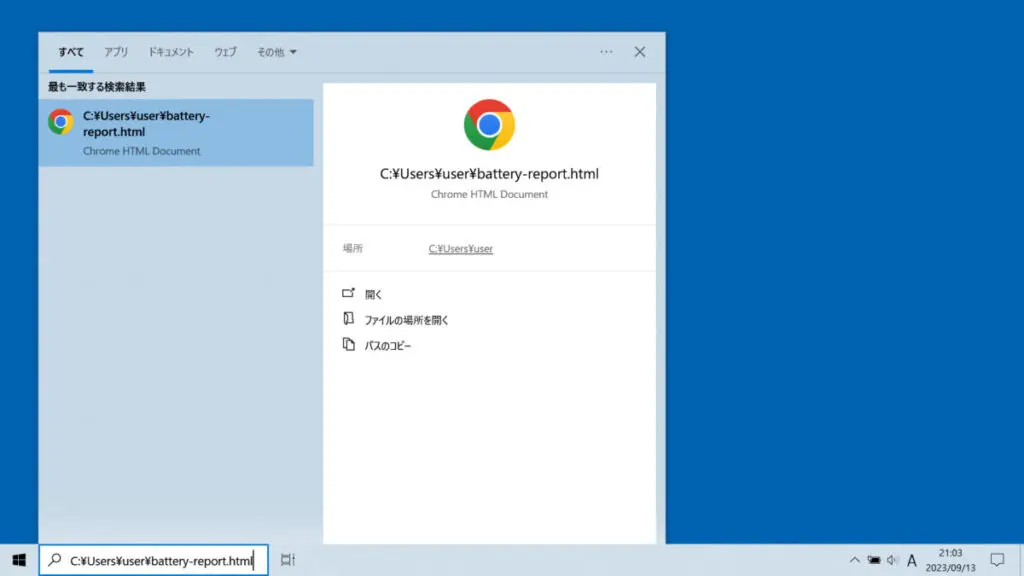Click the copy-path icon

coord(349,344)
